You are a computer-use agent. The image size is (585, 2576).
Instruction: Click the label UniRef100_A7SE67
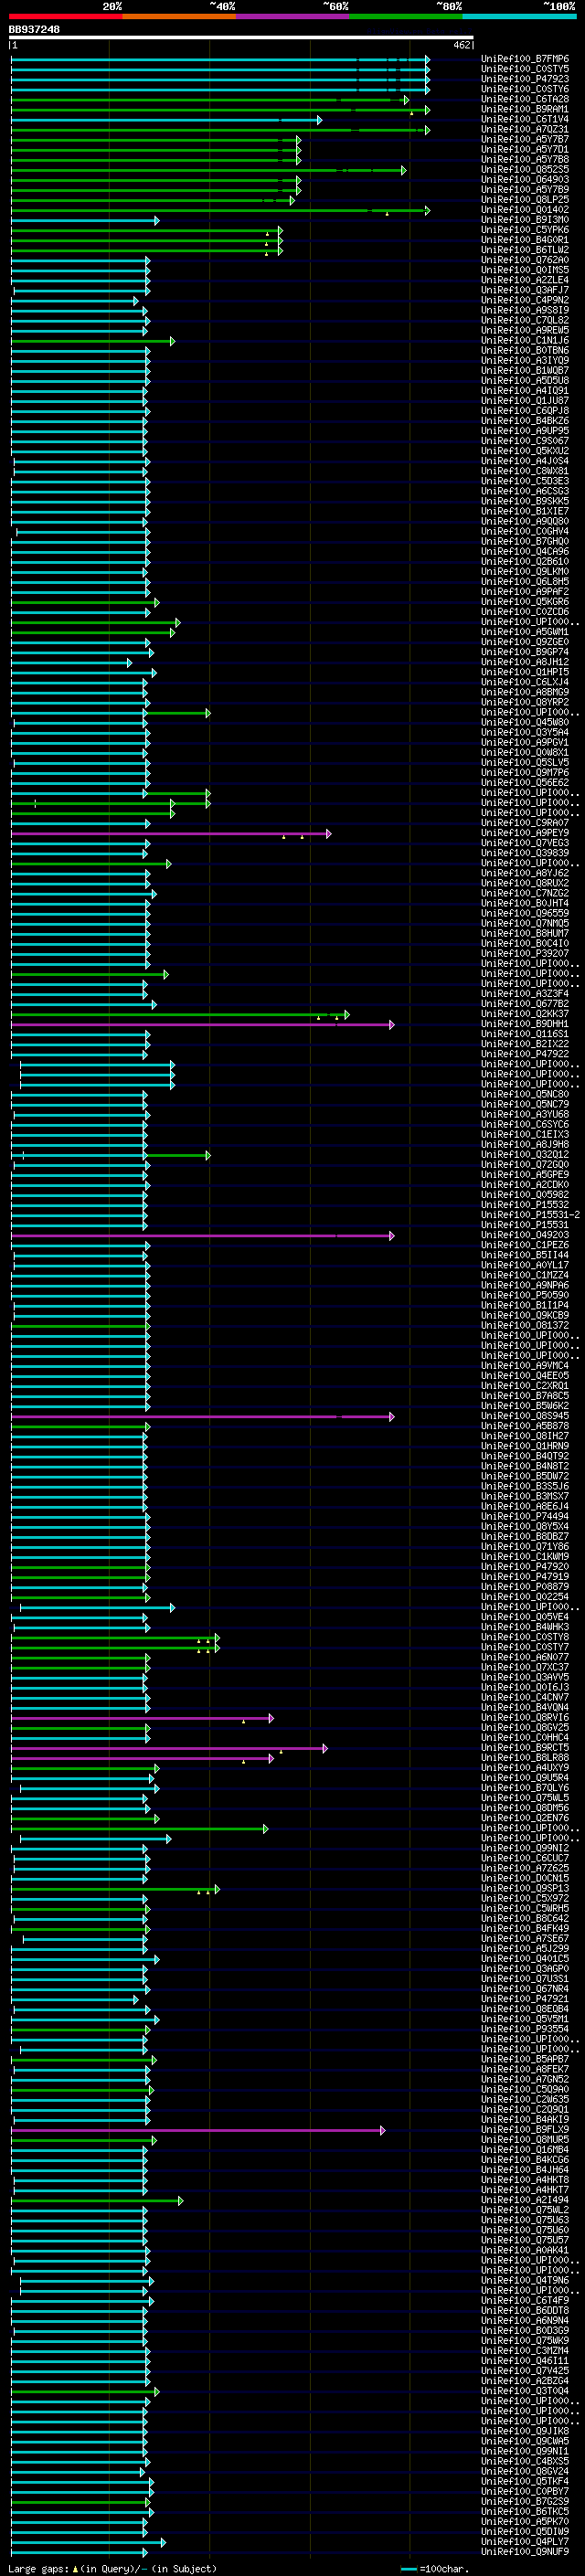click(525, 1939)
